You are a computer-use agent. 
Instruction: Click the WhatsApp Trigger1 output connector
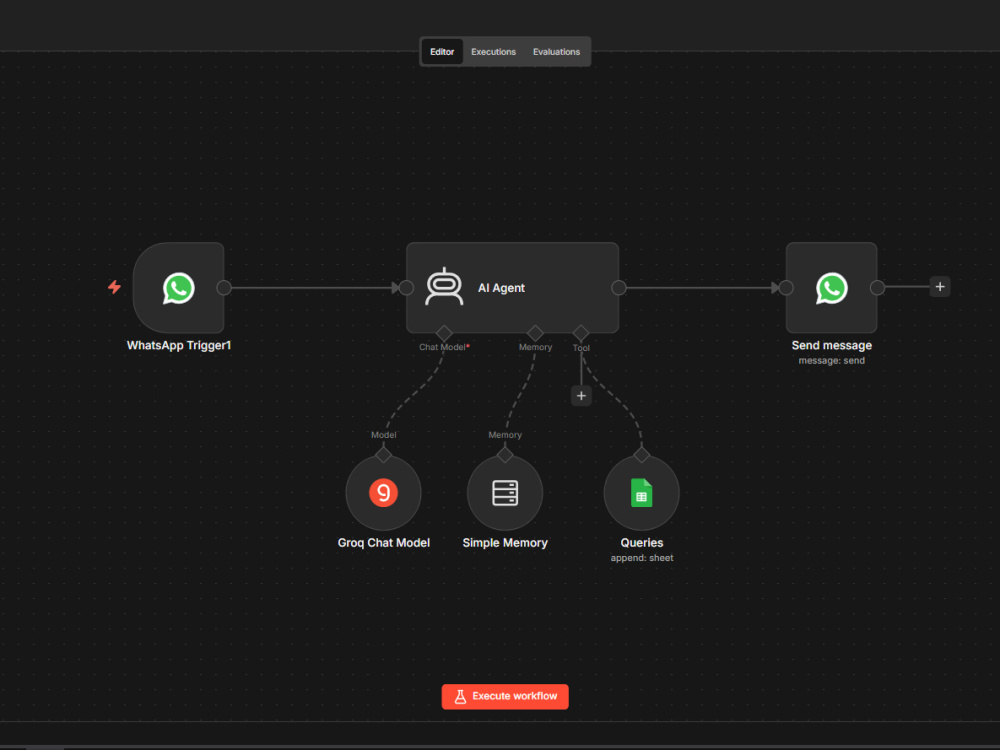[x=224, y=288]
